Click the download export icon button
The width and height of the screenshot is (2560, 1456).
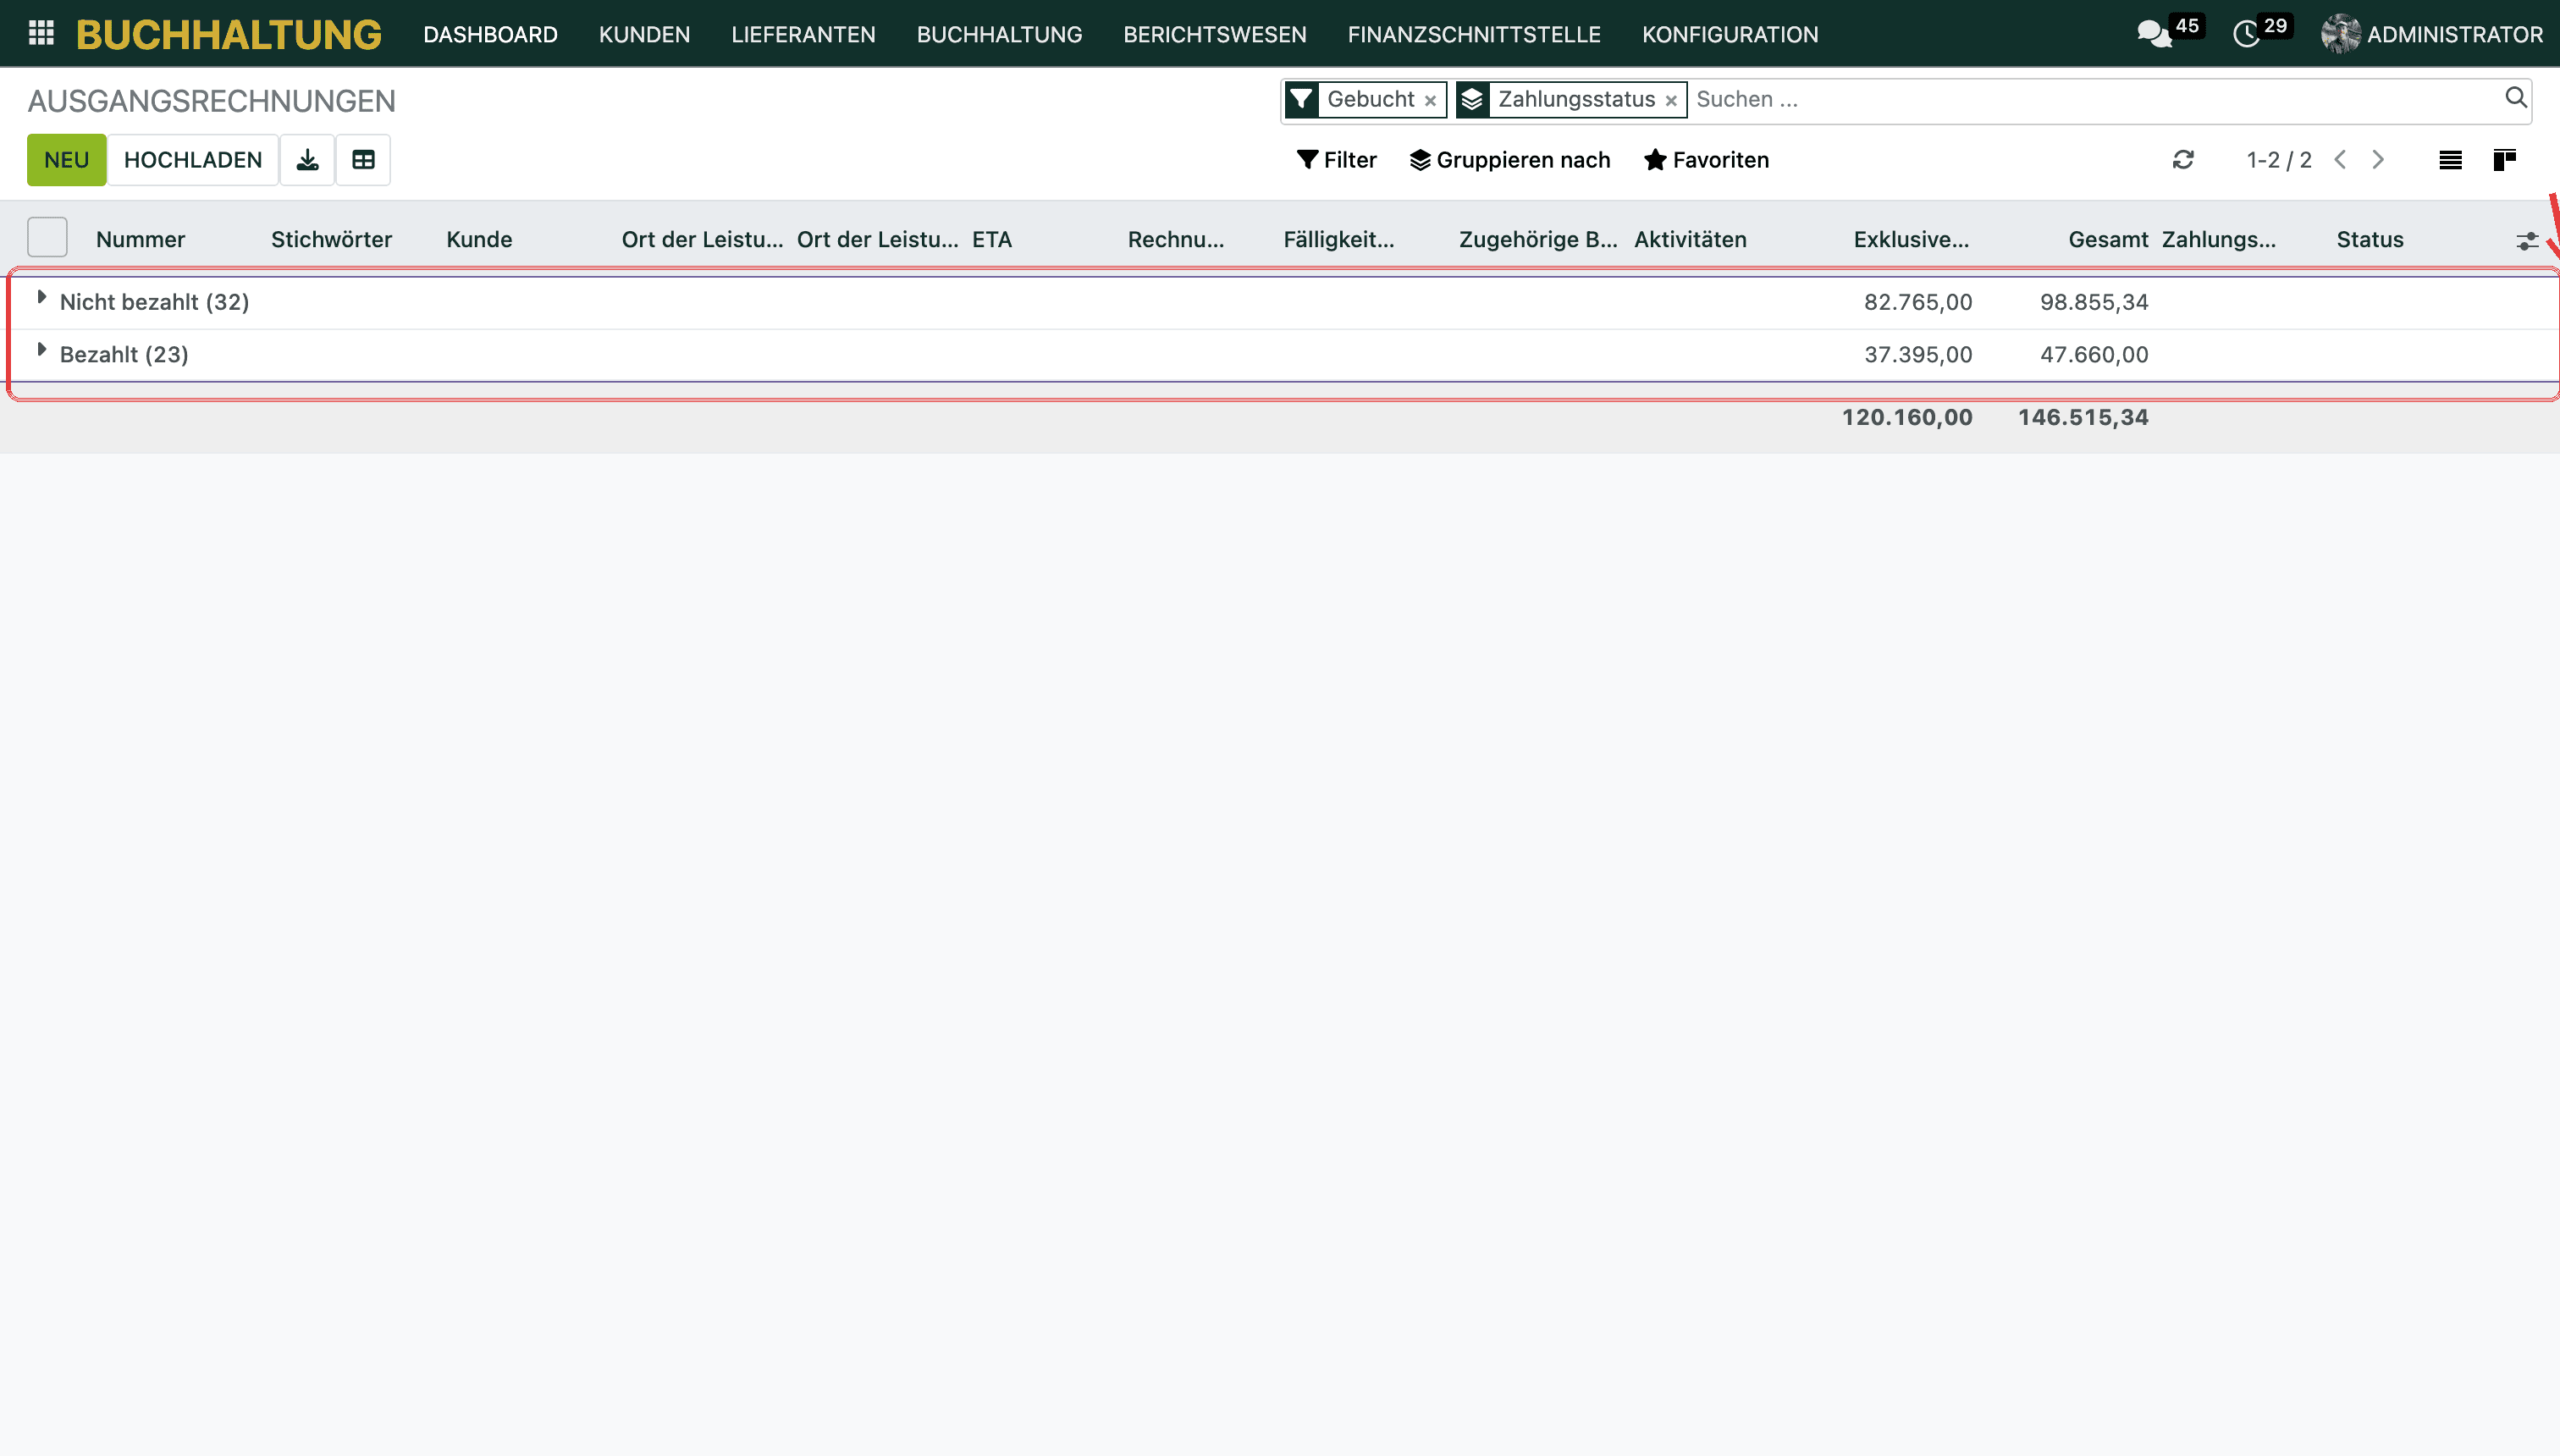[307, 160]
